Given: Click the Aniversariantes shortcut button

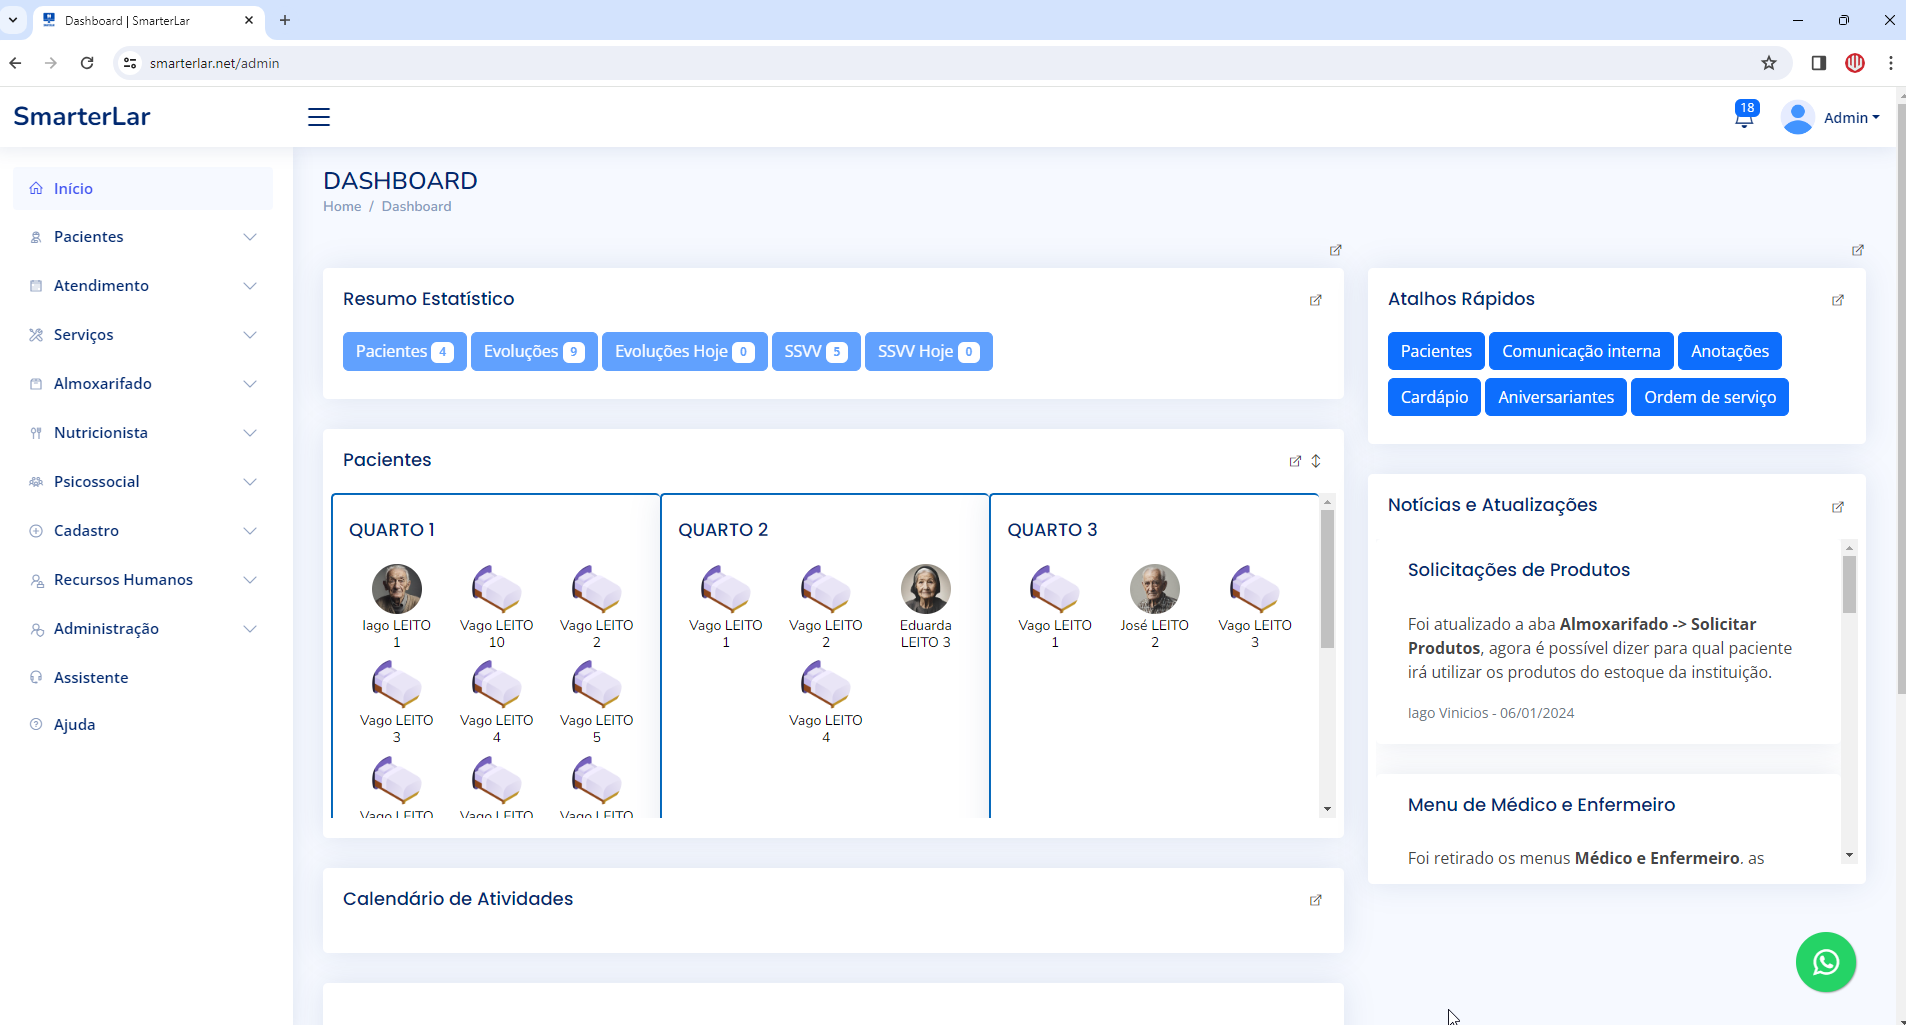Looking at the screenshot, I should pyautogui.click(x=1555, y=397).
